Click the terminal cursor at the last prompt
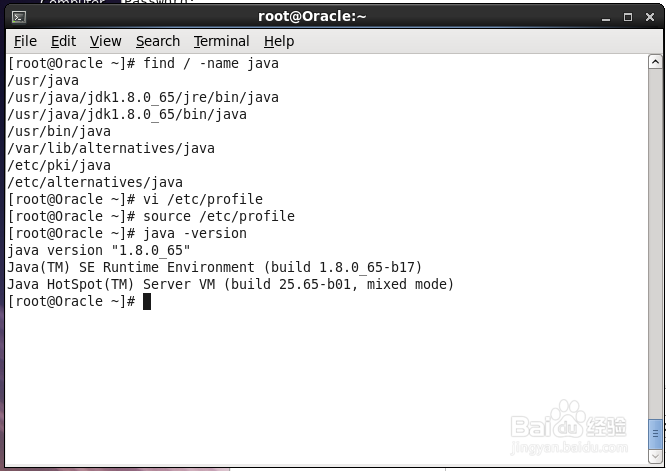The height and width of the screenshot is (471, 666). click(x=147, y=301)
